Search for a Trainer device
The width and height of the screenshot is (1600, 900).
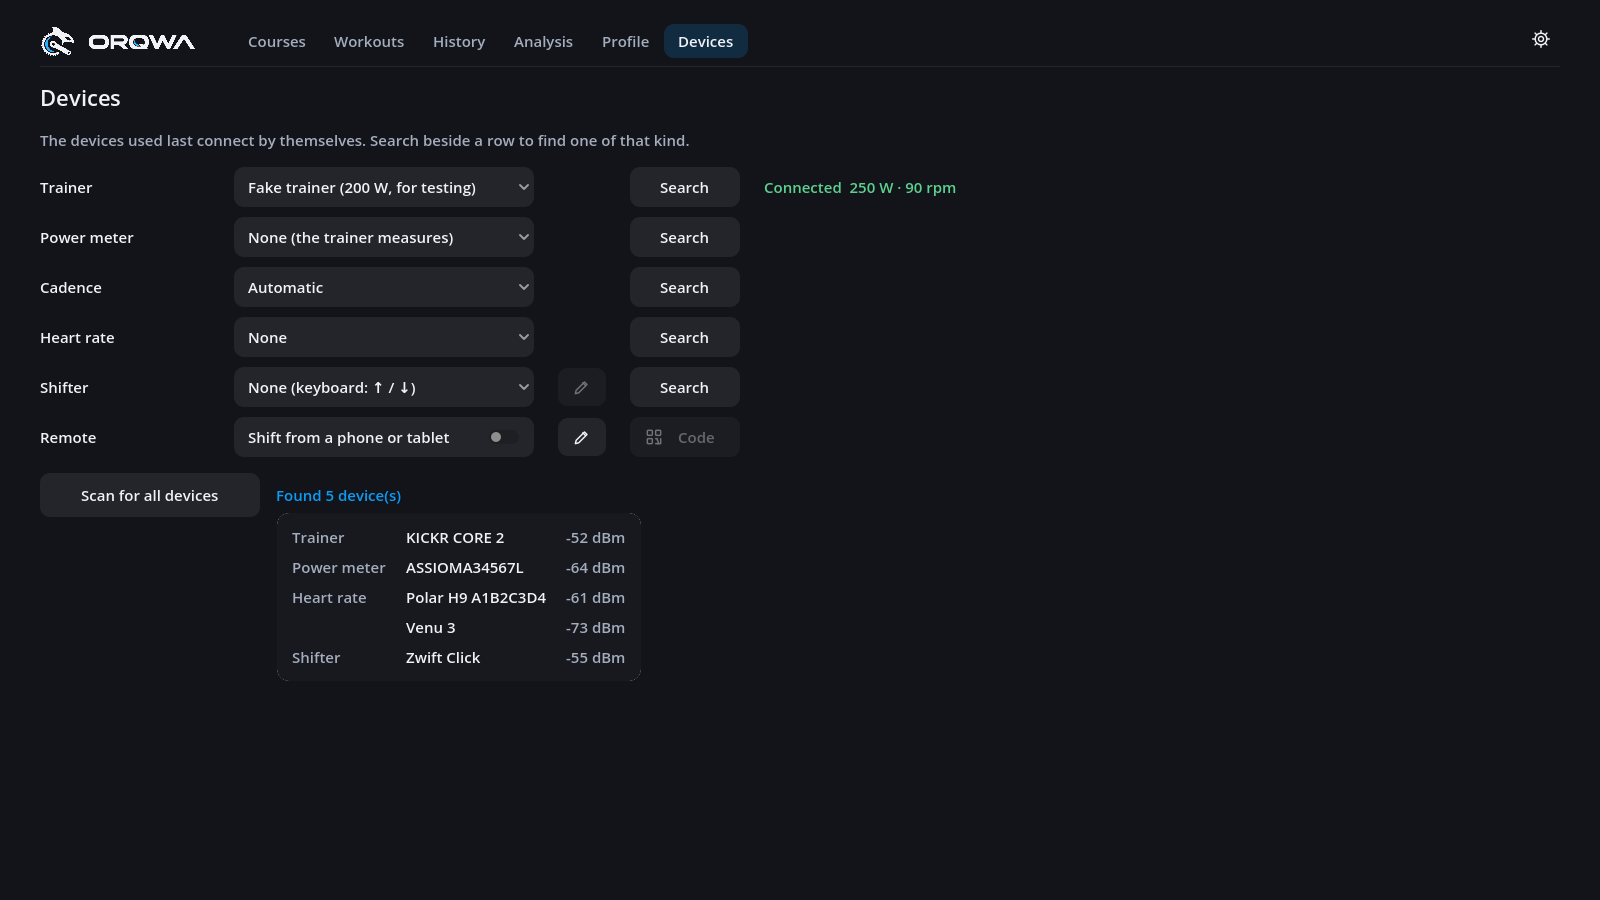point(685,187)
